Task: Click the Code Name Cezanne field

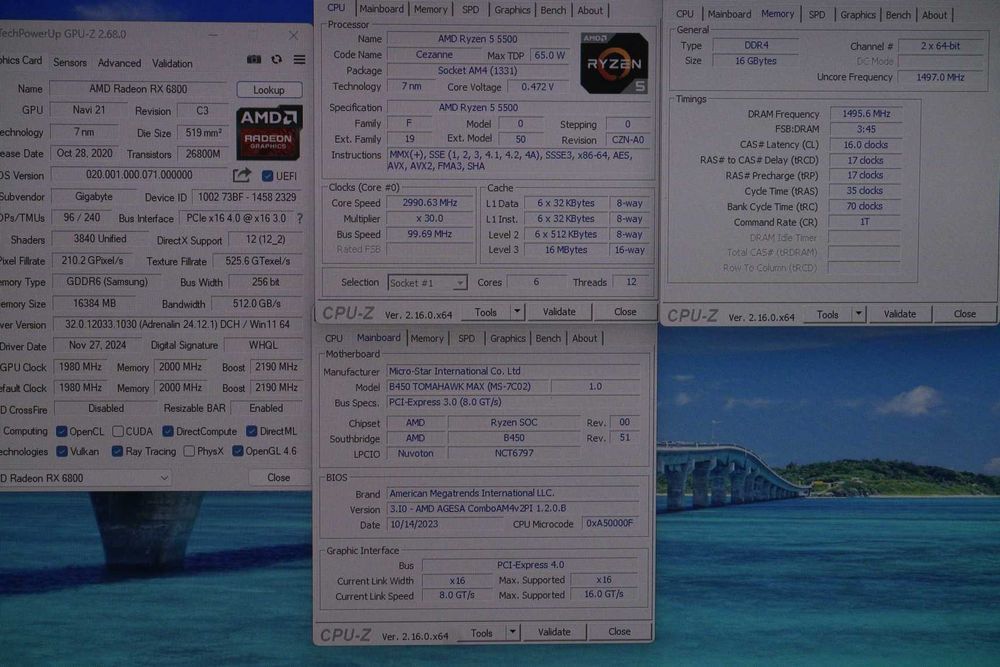Action: click(x=434, y=55)
